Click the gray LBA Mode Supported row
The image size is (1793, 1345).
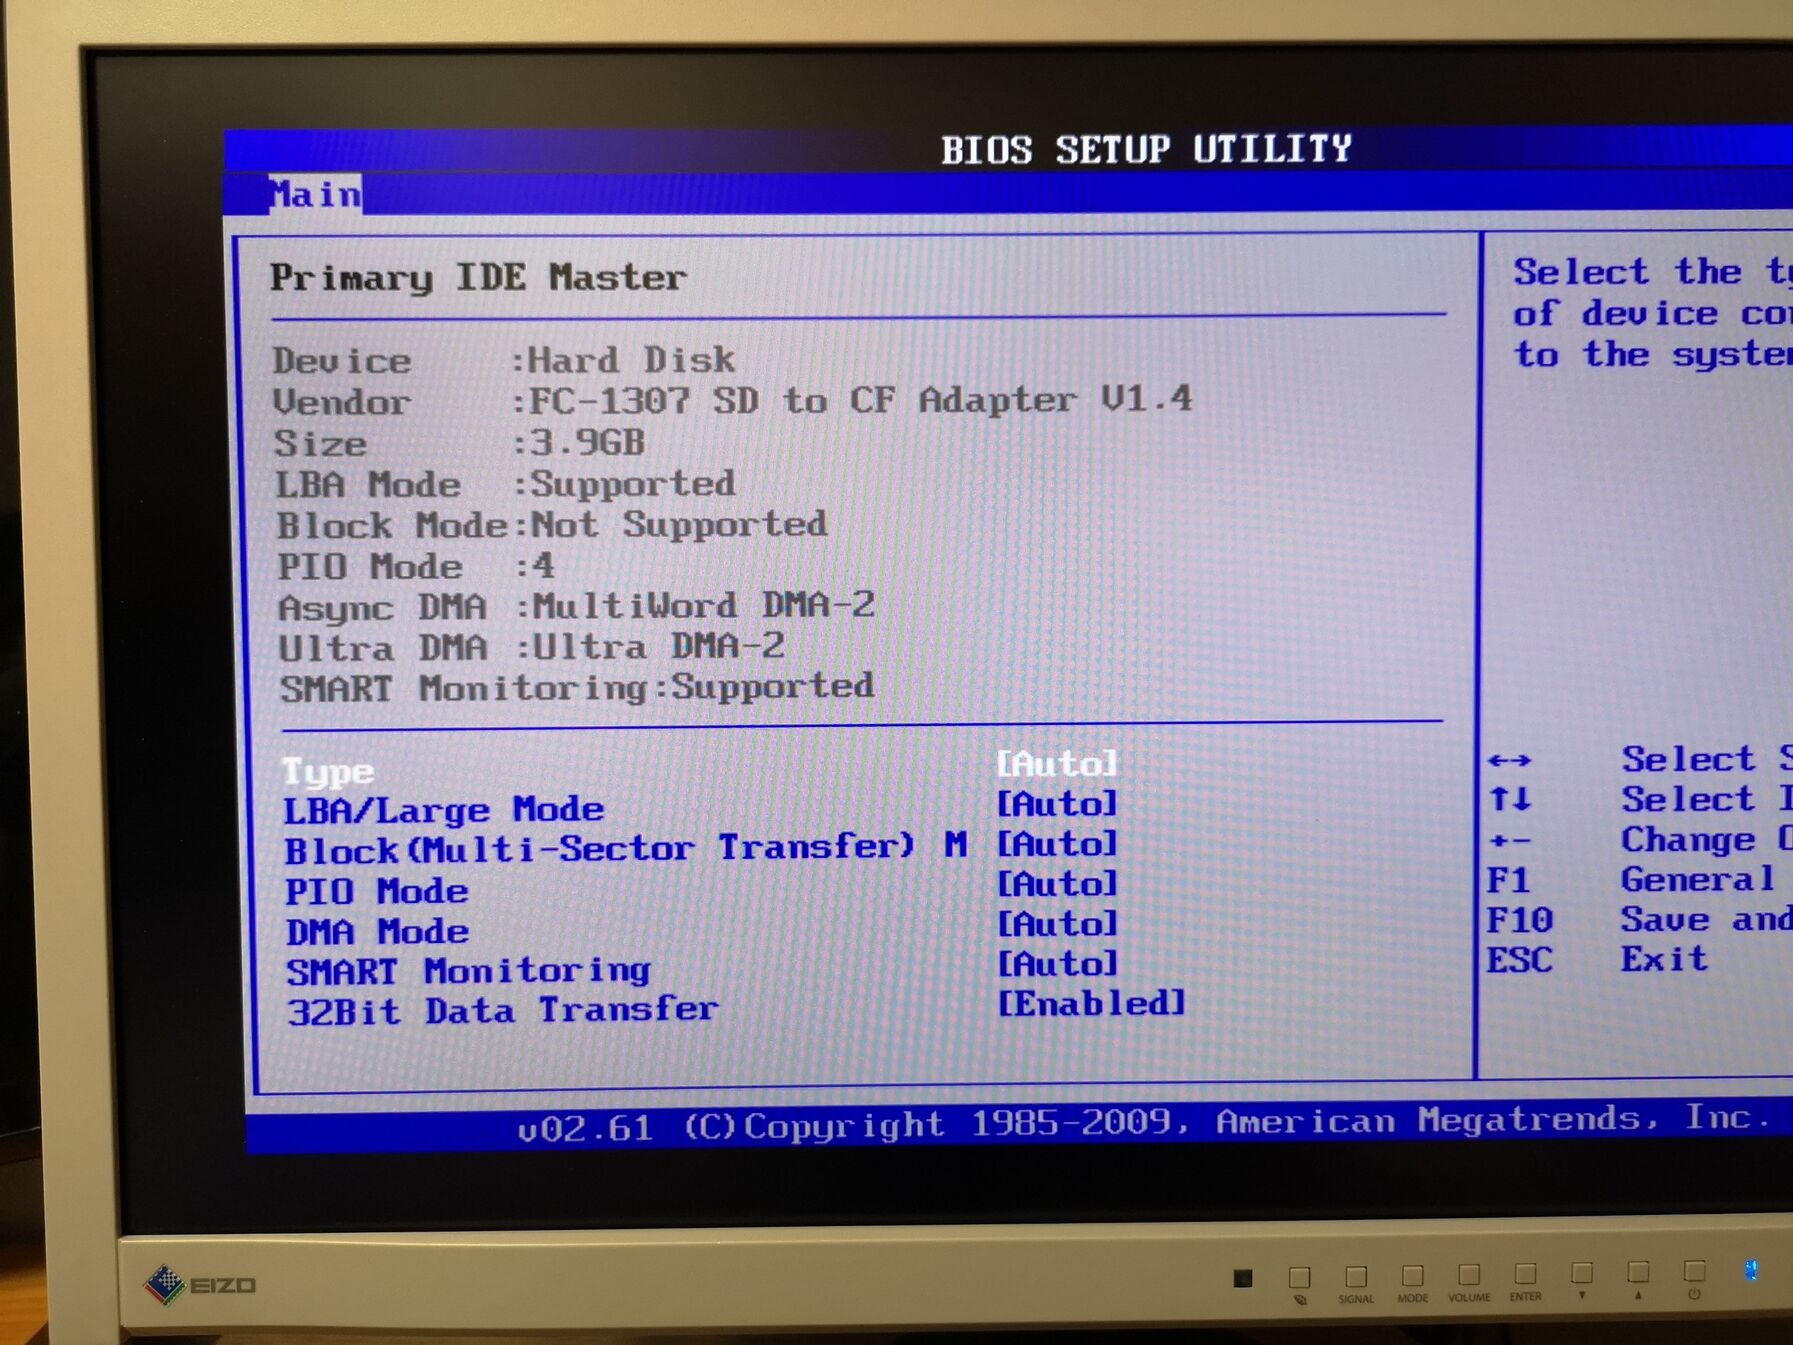click(x=505, y=484)
